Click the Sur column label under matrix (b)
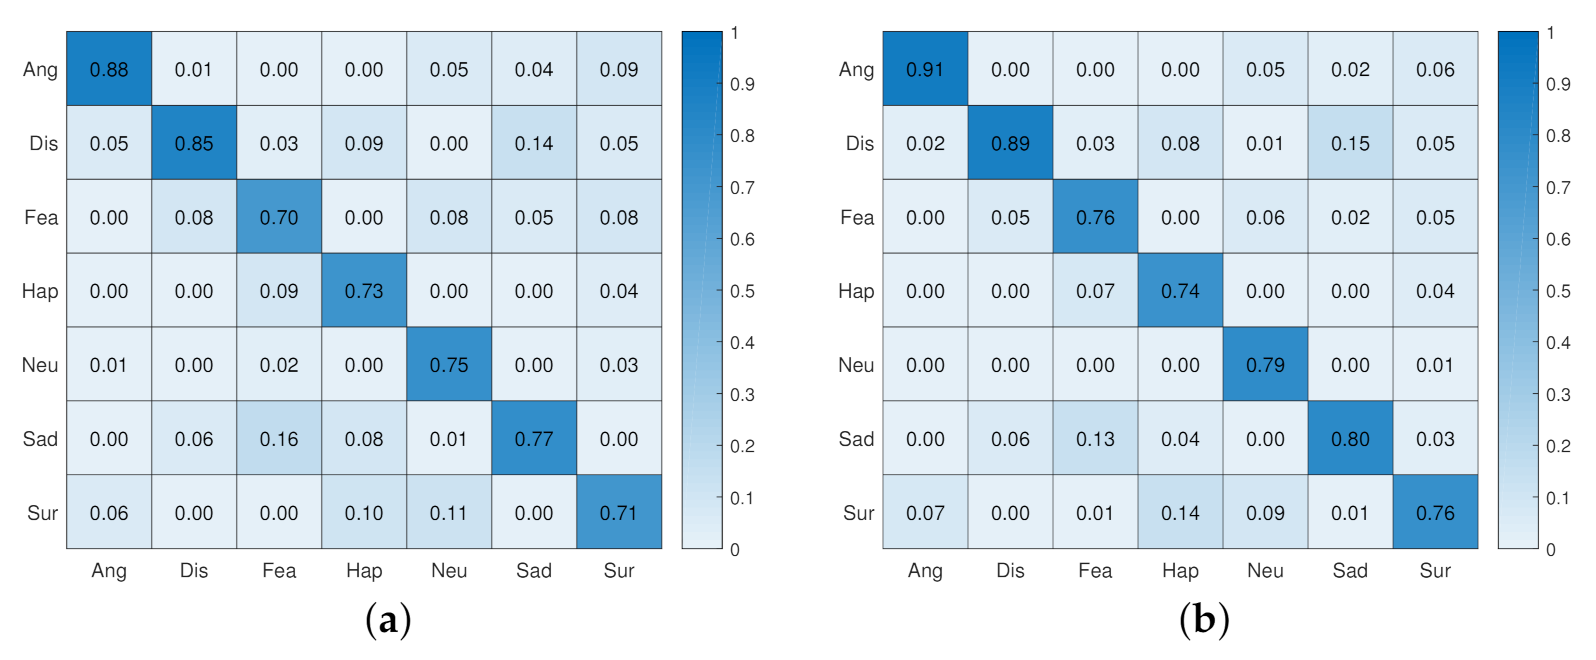The width and height of the screenshot is (1596, 660). click(x=1435, y=571)
